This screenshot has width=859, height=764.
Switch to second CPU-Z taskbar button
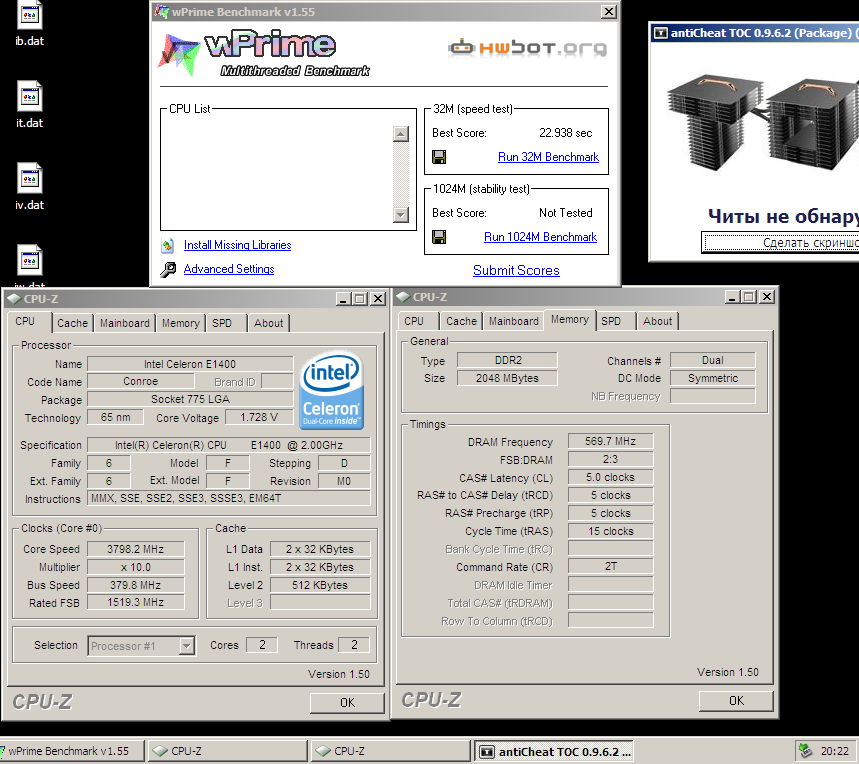tap(391, 751)
